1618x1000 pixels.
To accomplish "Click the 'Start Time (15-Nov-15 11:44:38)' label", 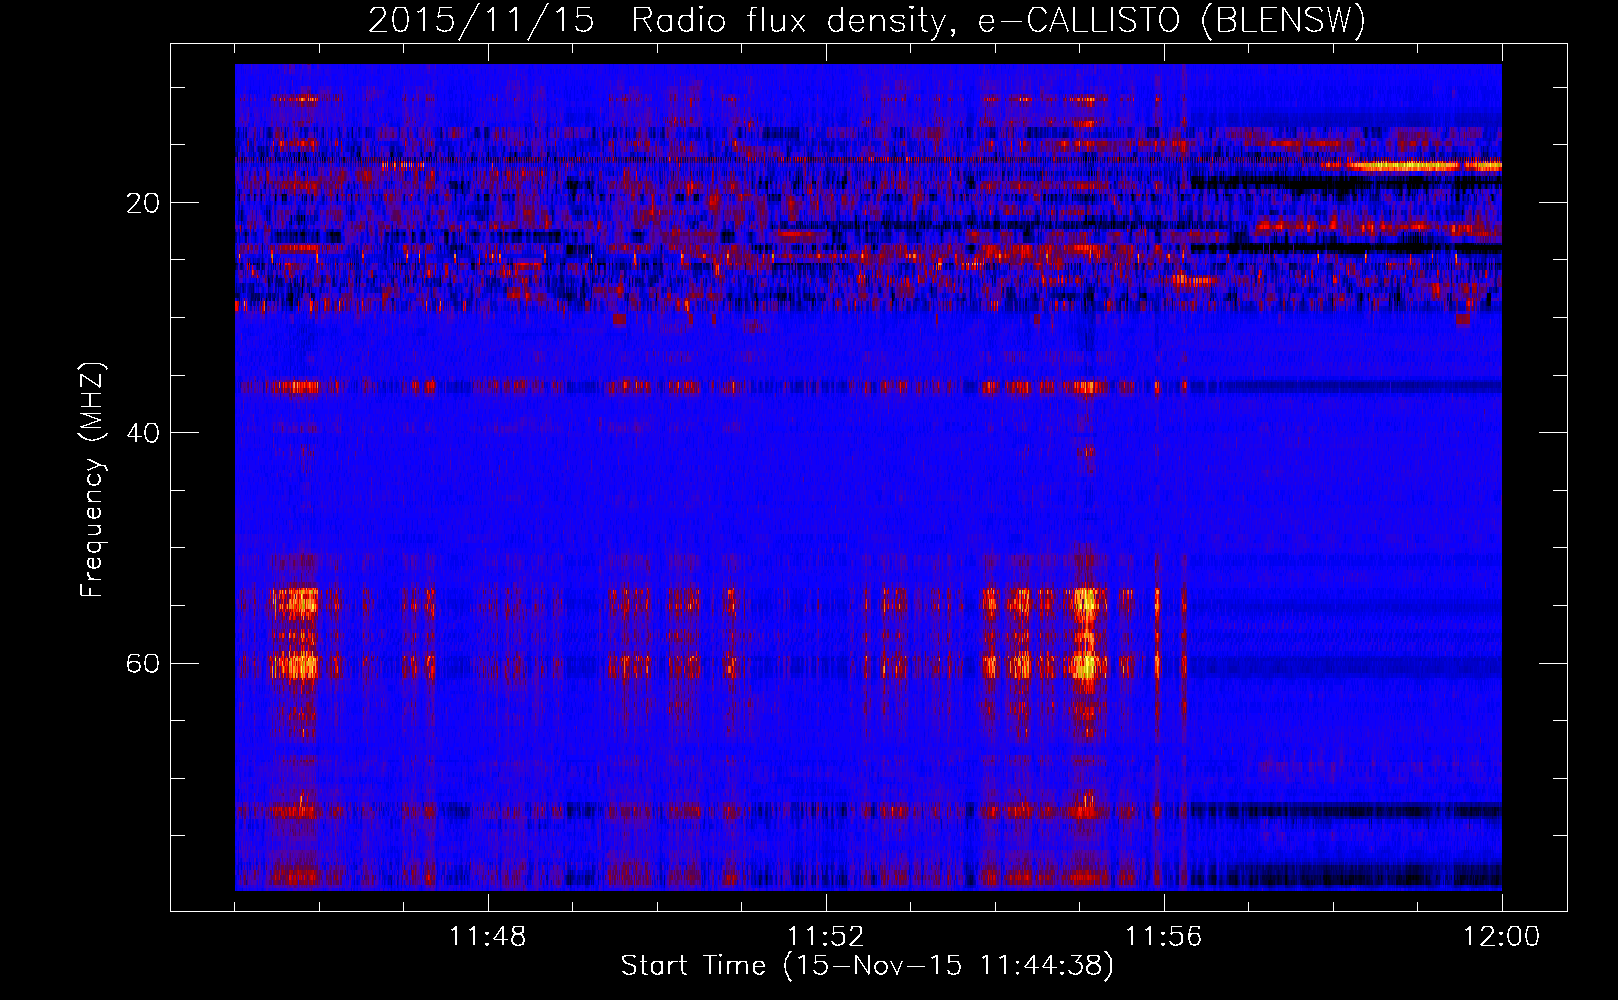I will (867, 966).
